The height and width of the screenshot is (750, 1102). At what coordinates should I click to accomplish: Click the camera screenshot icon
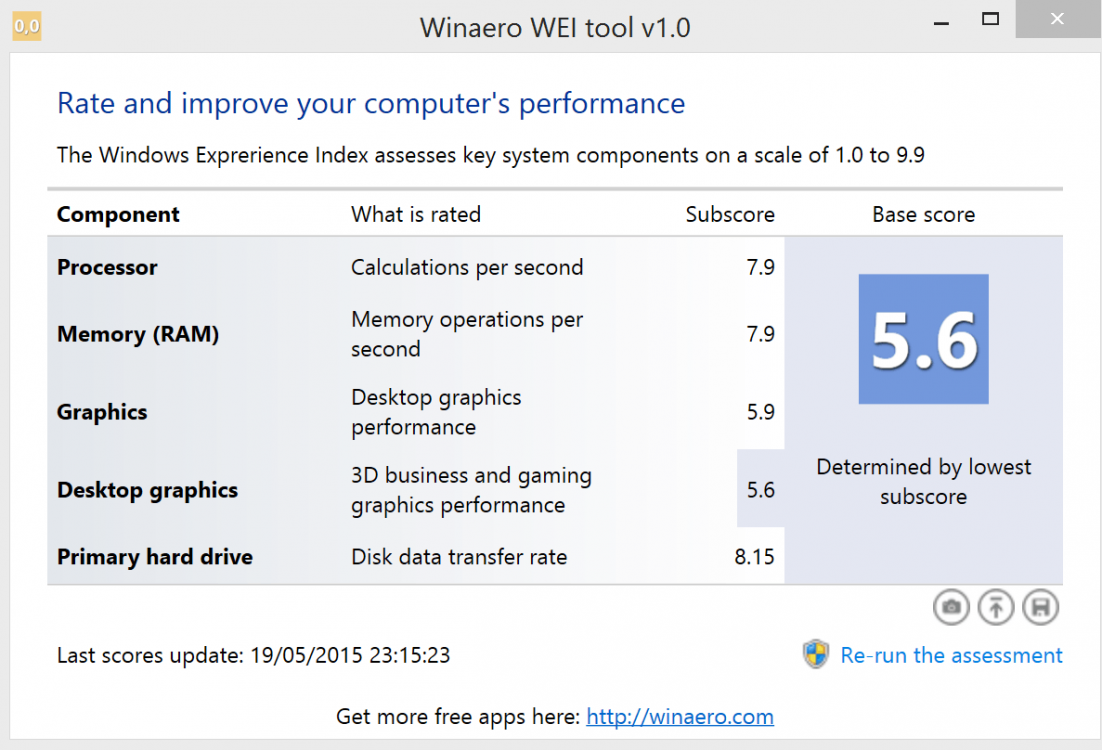(951, 607)
